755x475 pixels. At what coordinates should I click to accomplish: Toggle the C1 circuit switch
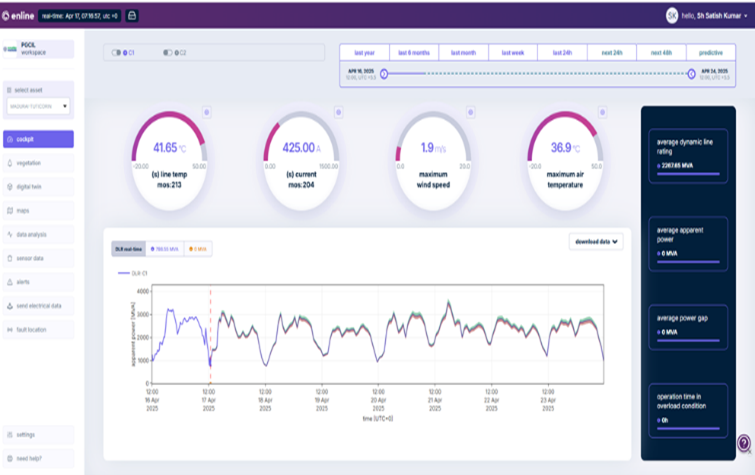click(x=117, y=52)
